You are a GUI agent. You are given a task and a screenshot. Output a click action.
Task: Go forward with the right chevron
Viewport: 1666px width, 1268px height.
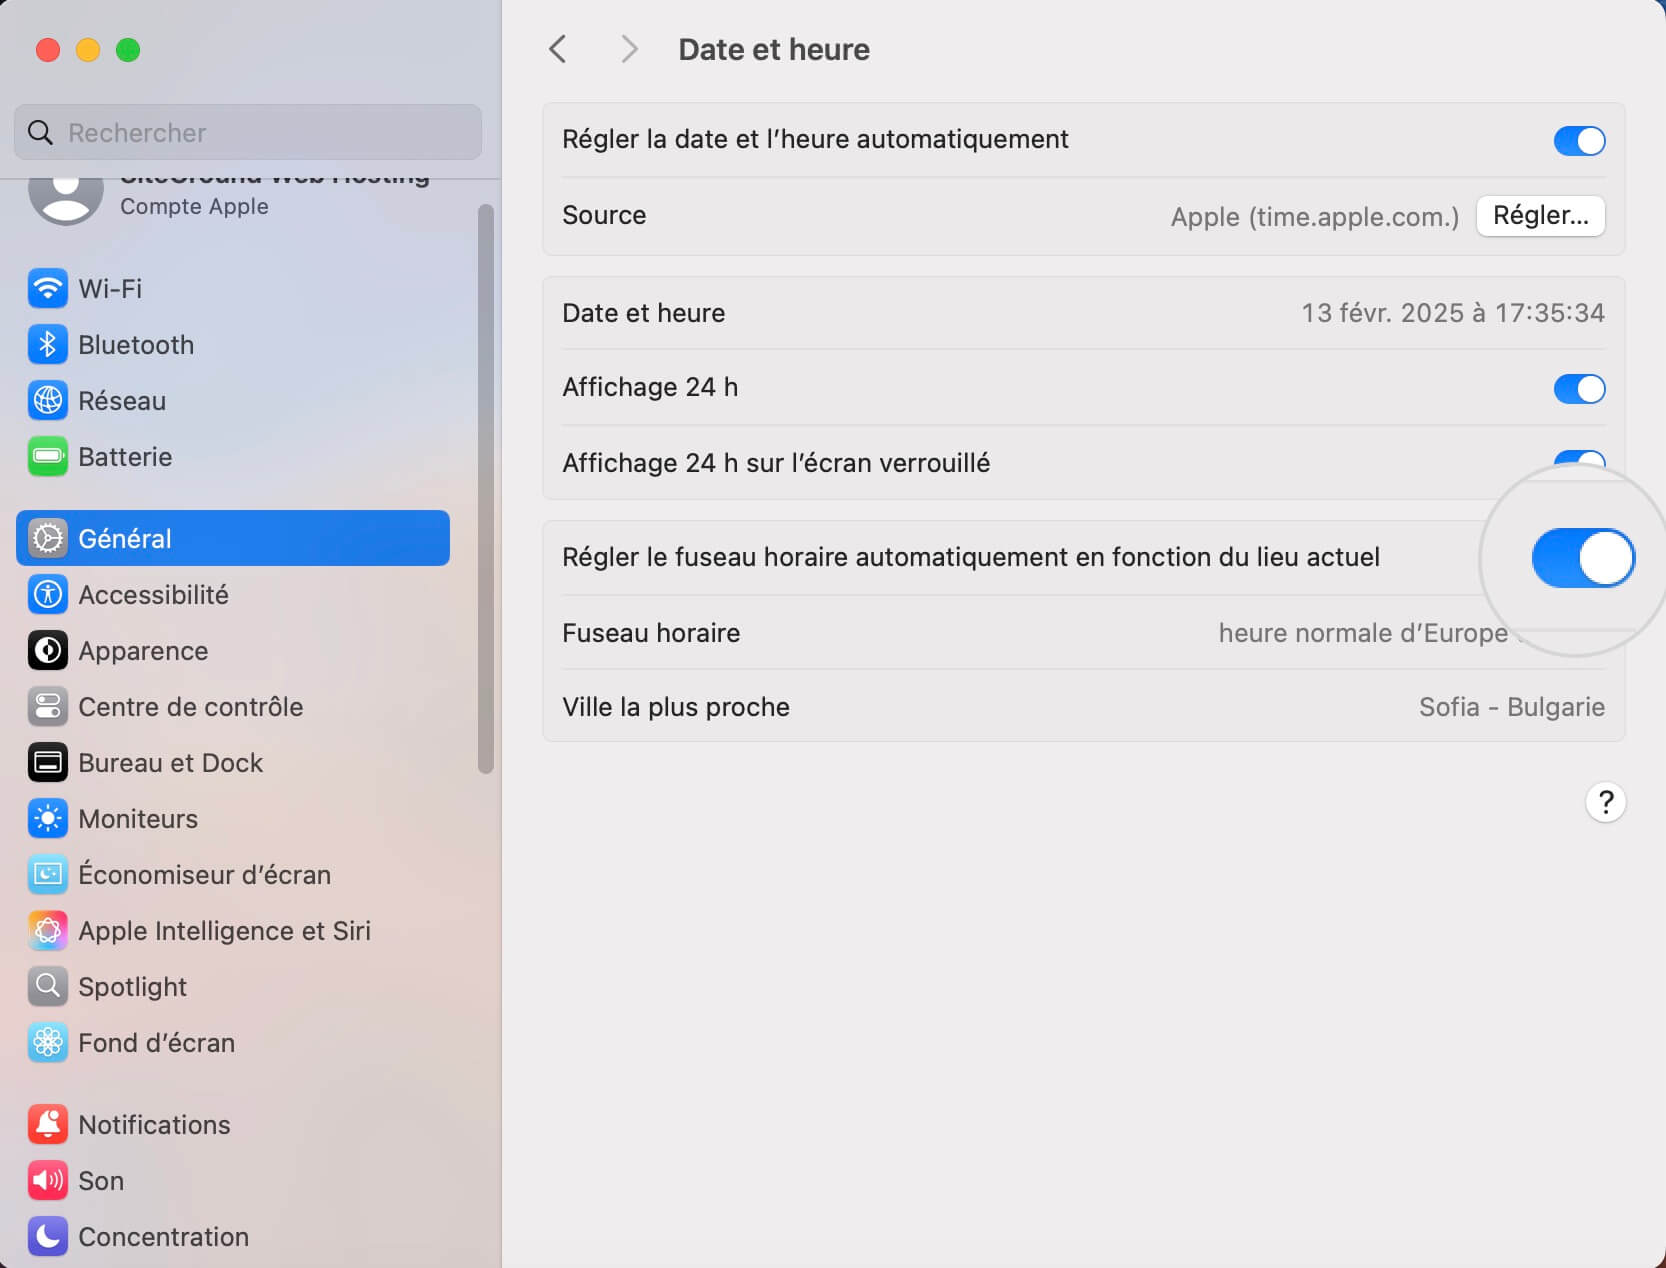pyautogui.click(x=629, y=49)
